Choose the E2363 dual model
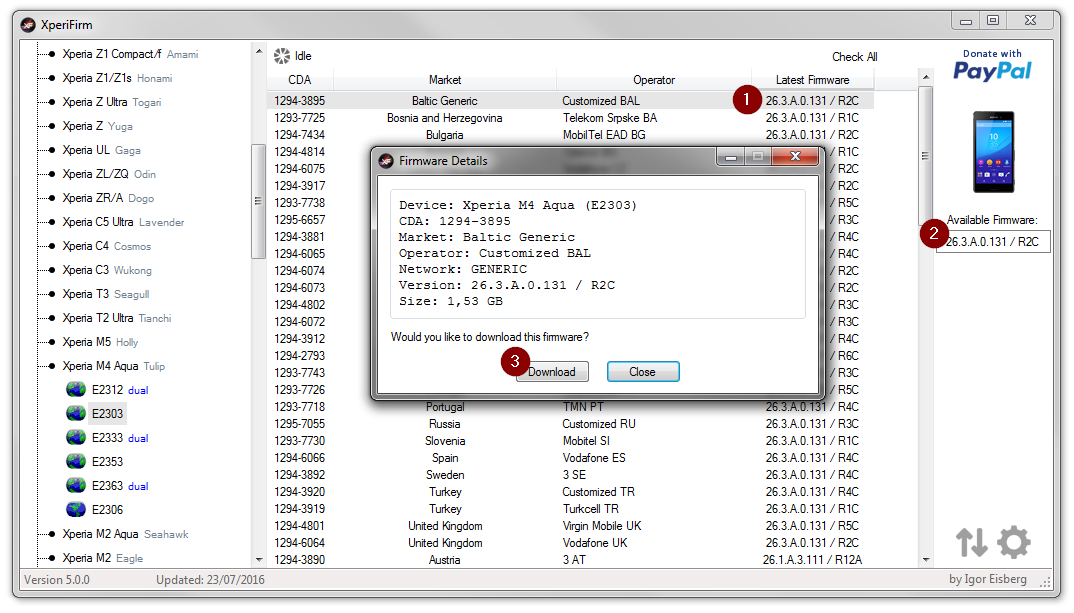Image resolution: width=1074 pixels, height=613 pixels. pos(120,486)
